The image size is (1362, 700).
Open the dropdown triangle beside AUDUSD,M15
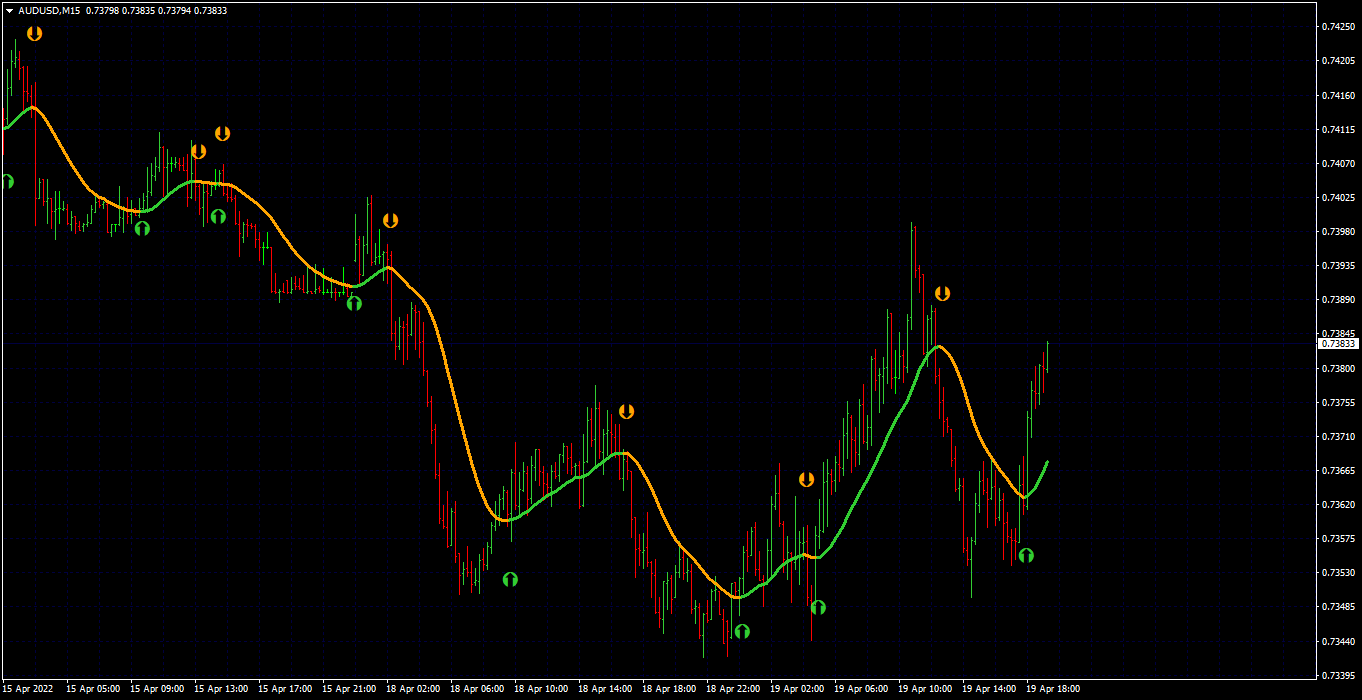(9, 10)
